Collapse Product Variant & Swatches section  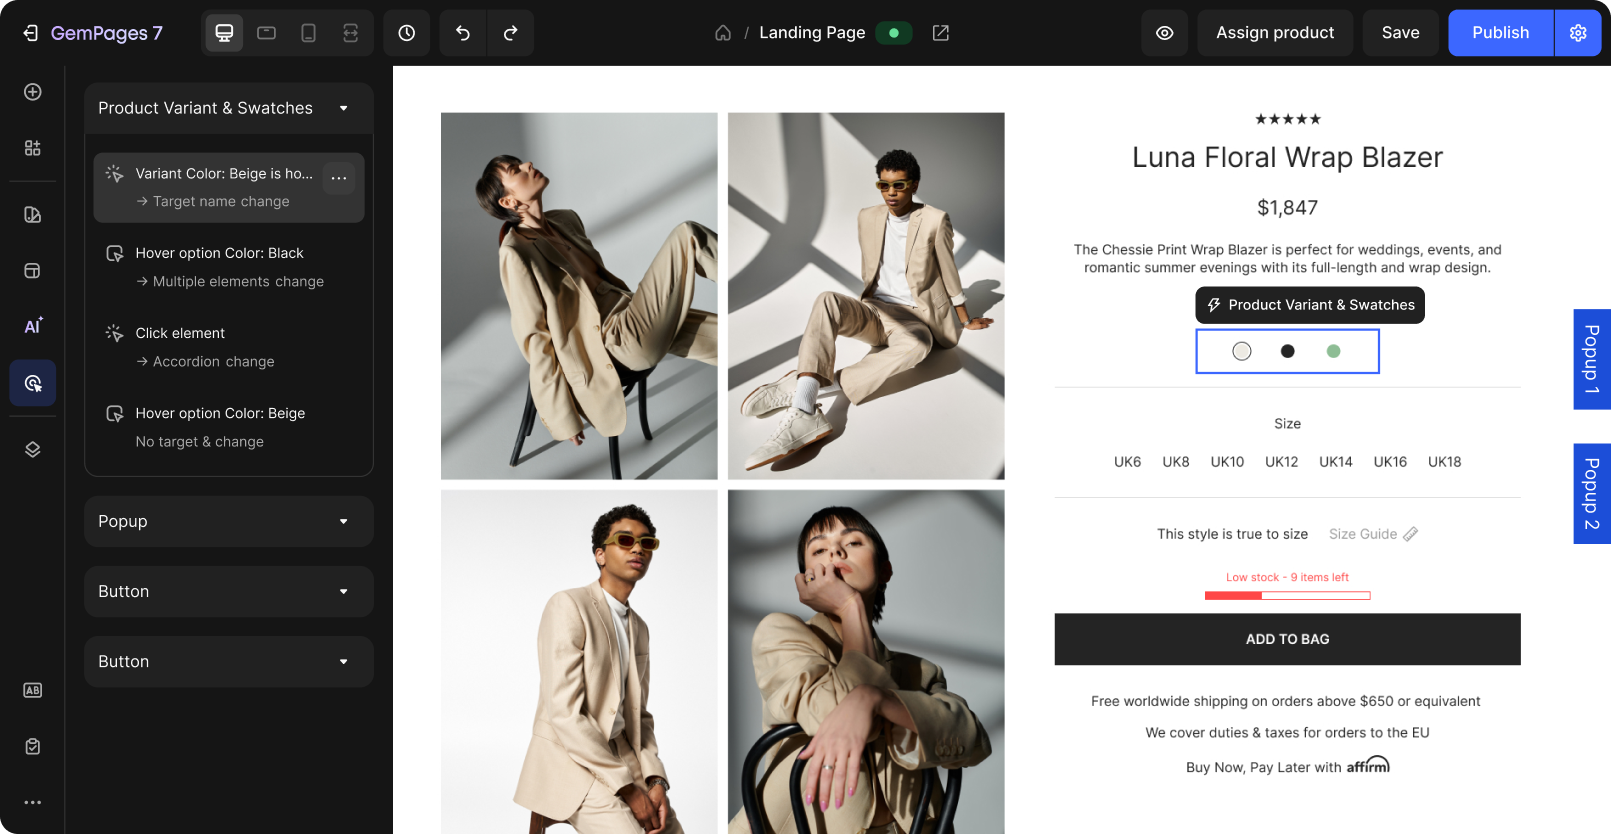[343, 108]
